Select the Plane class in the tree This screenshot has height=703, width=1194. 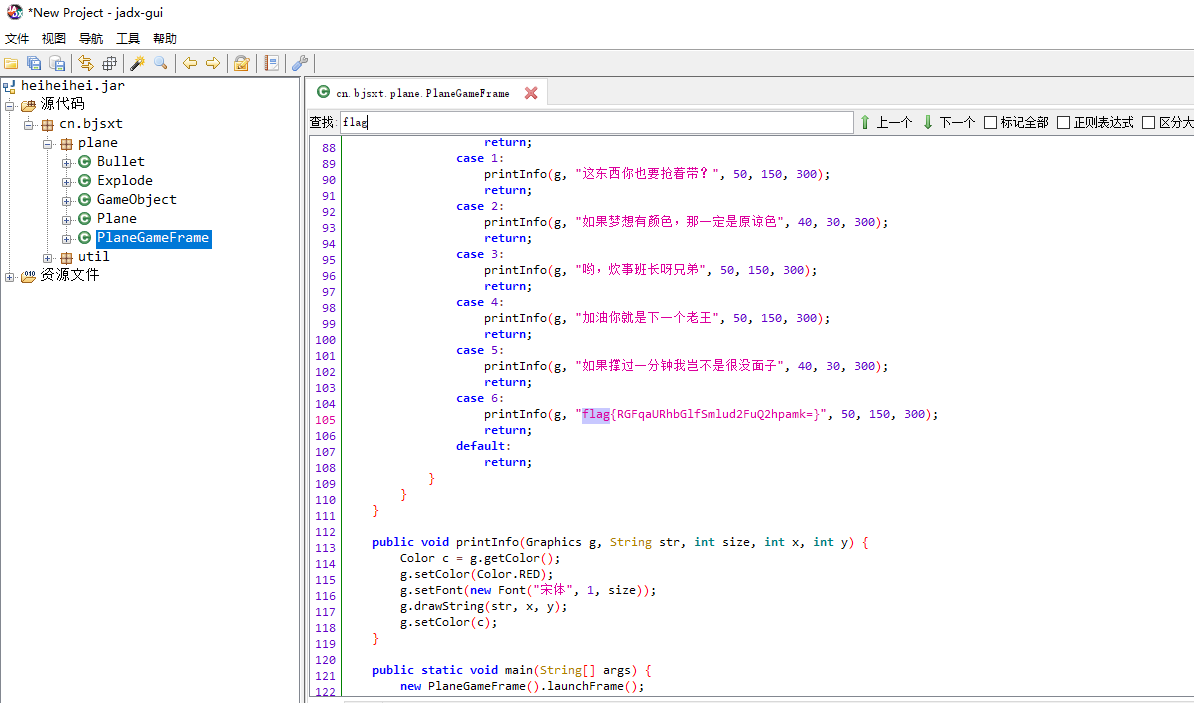(x=117, y=219)
